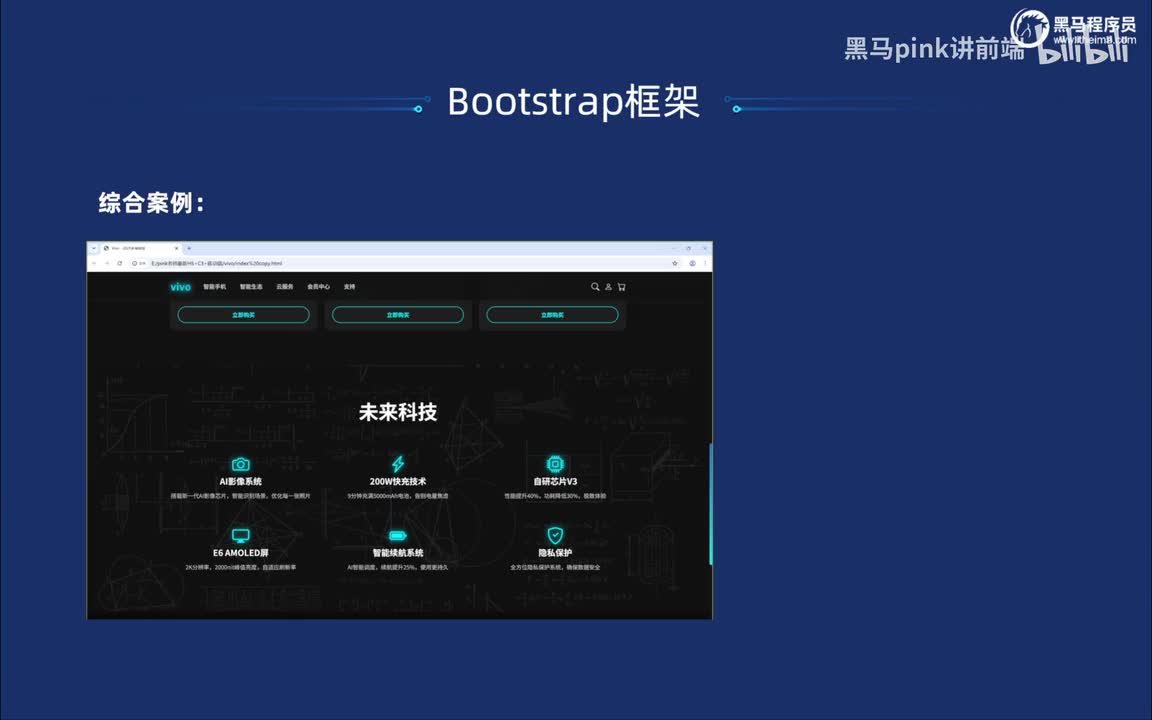
Task: Click the 综合案例 label
Action: pos(151,203)
